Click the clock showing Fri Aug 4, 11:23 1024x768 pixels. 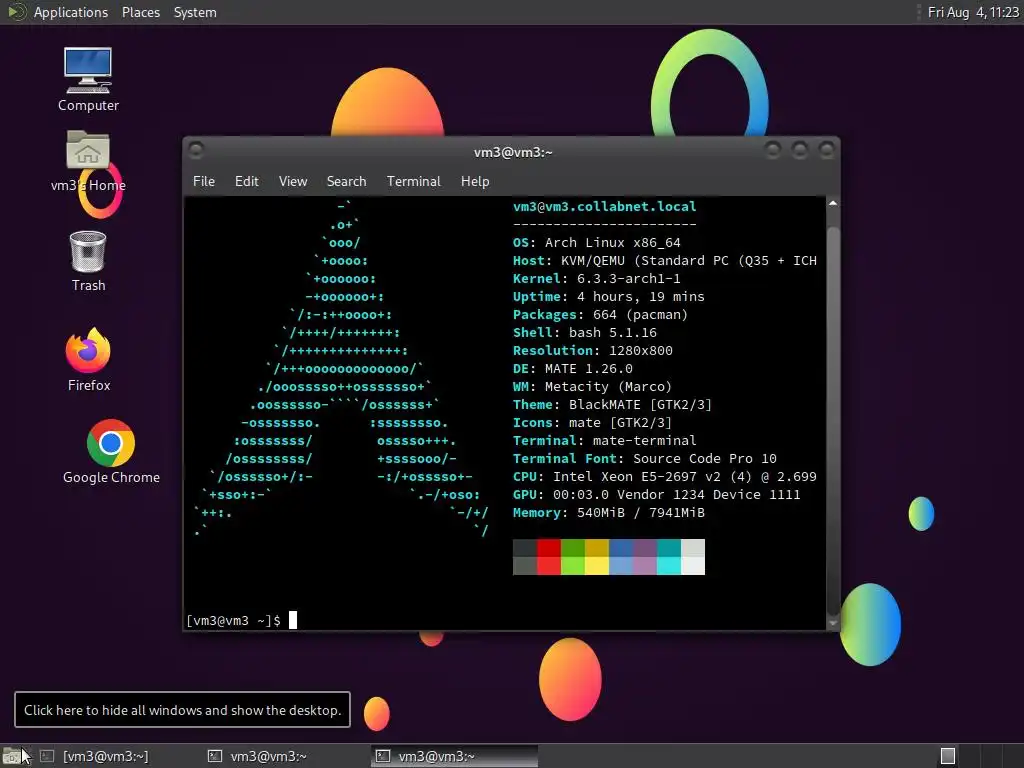pos(973,12)
